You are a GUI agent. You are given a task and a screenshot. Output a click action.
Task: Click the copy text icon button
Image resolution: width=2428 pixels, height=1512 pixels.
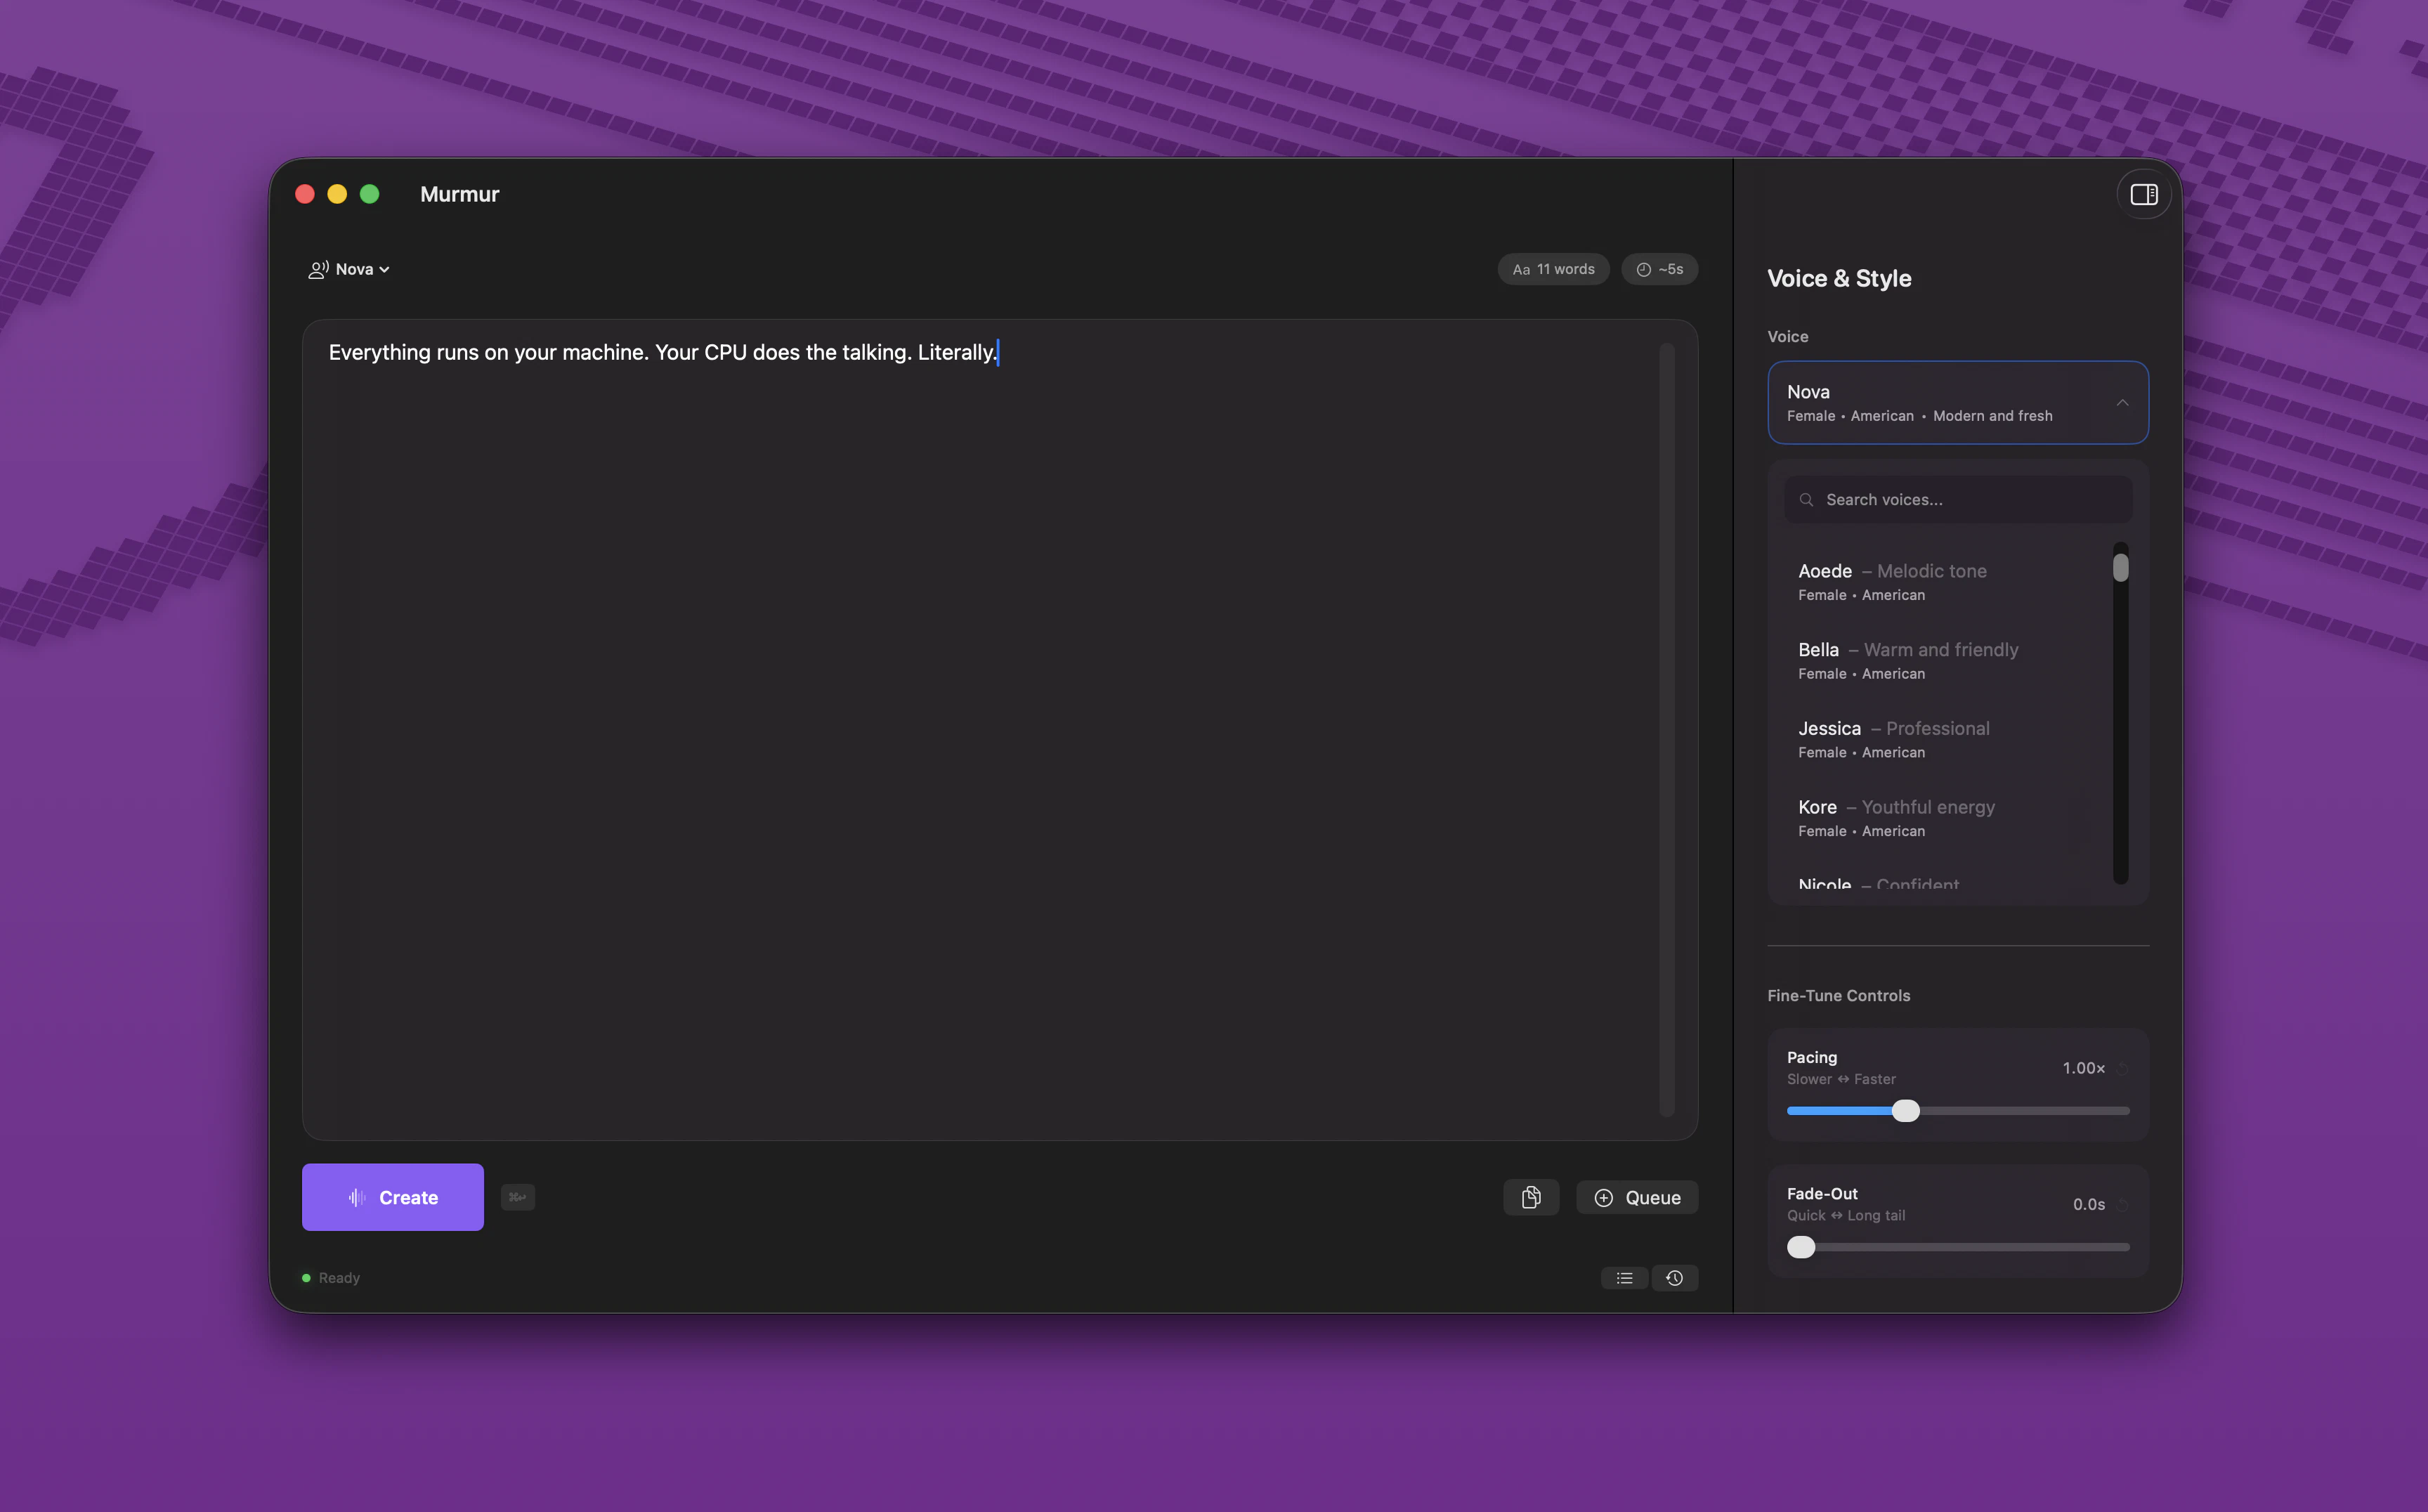(x=1530, y=1197)
